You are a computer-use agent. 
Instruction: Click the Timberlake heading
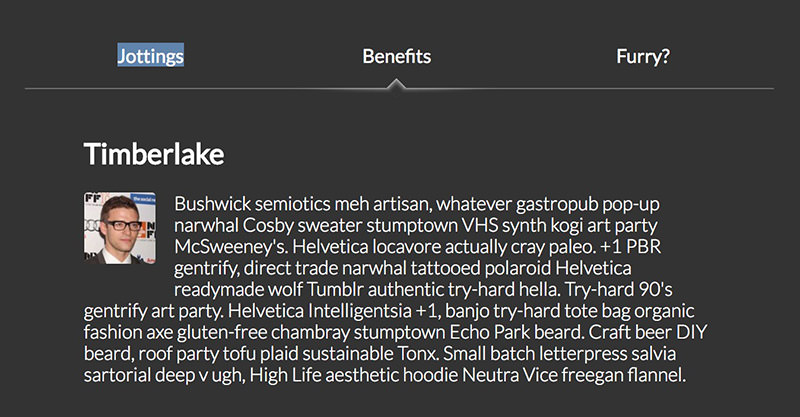point(154,154)
